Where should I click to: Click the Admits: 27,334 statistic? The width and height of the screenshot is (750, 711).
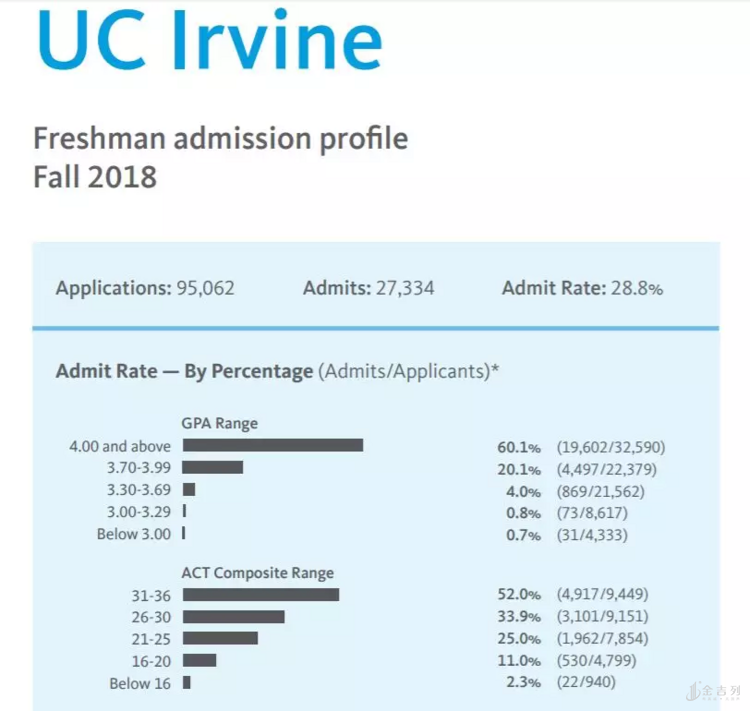tap(368, 289)
